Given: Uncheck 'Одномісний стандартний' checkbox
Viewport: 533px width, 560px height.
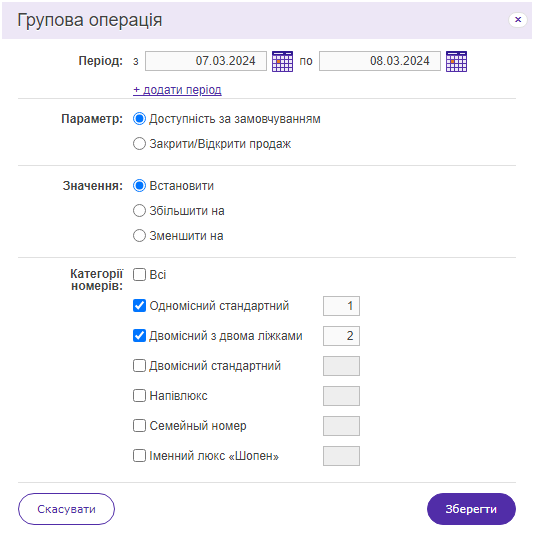Looking at the screenshot, I should pyautogui.click(x=139, y=306).
